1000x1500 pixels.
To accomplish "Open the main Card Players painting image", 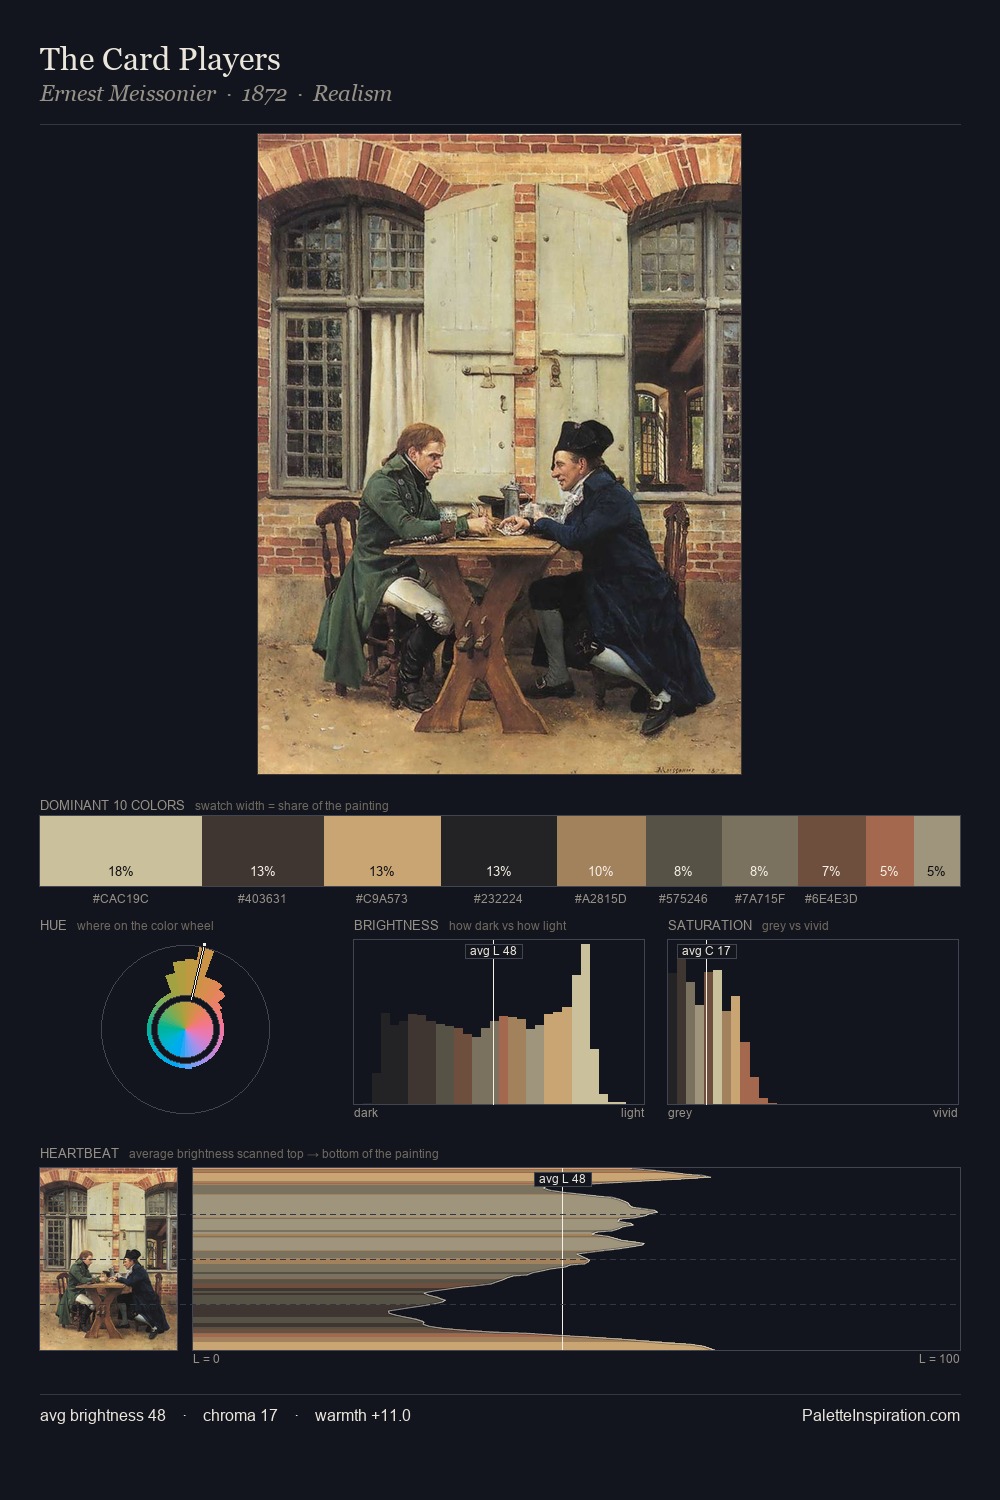I will (x=499, y=454).
